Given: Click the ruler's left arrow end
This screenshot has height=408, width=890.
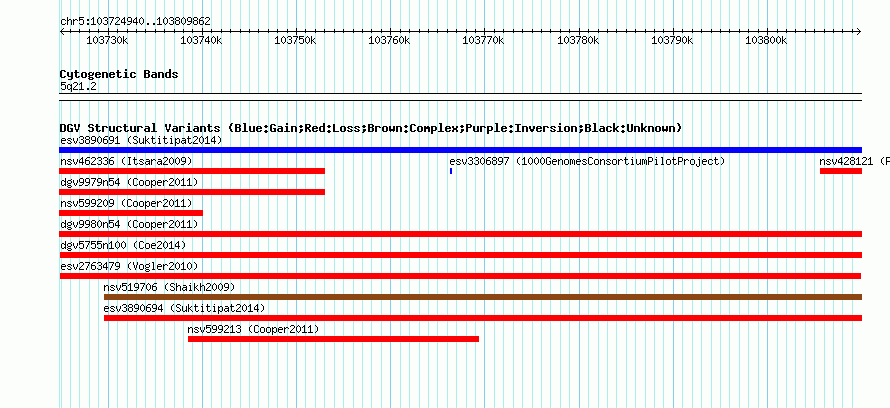Looking at the screenshot, I should [x=62, y=32].
